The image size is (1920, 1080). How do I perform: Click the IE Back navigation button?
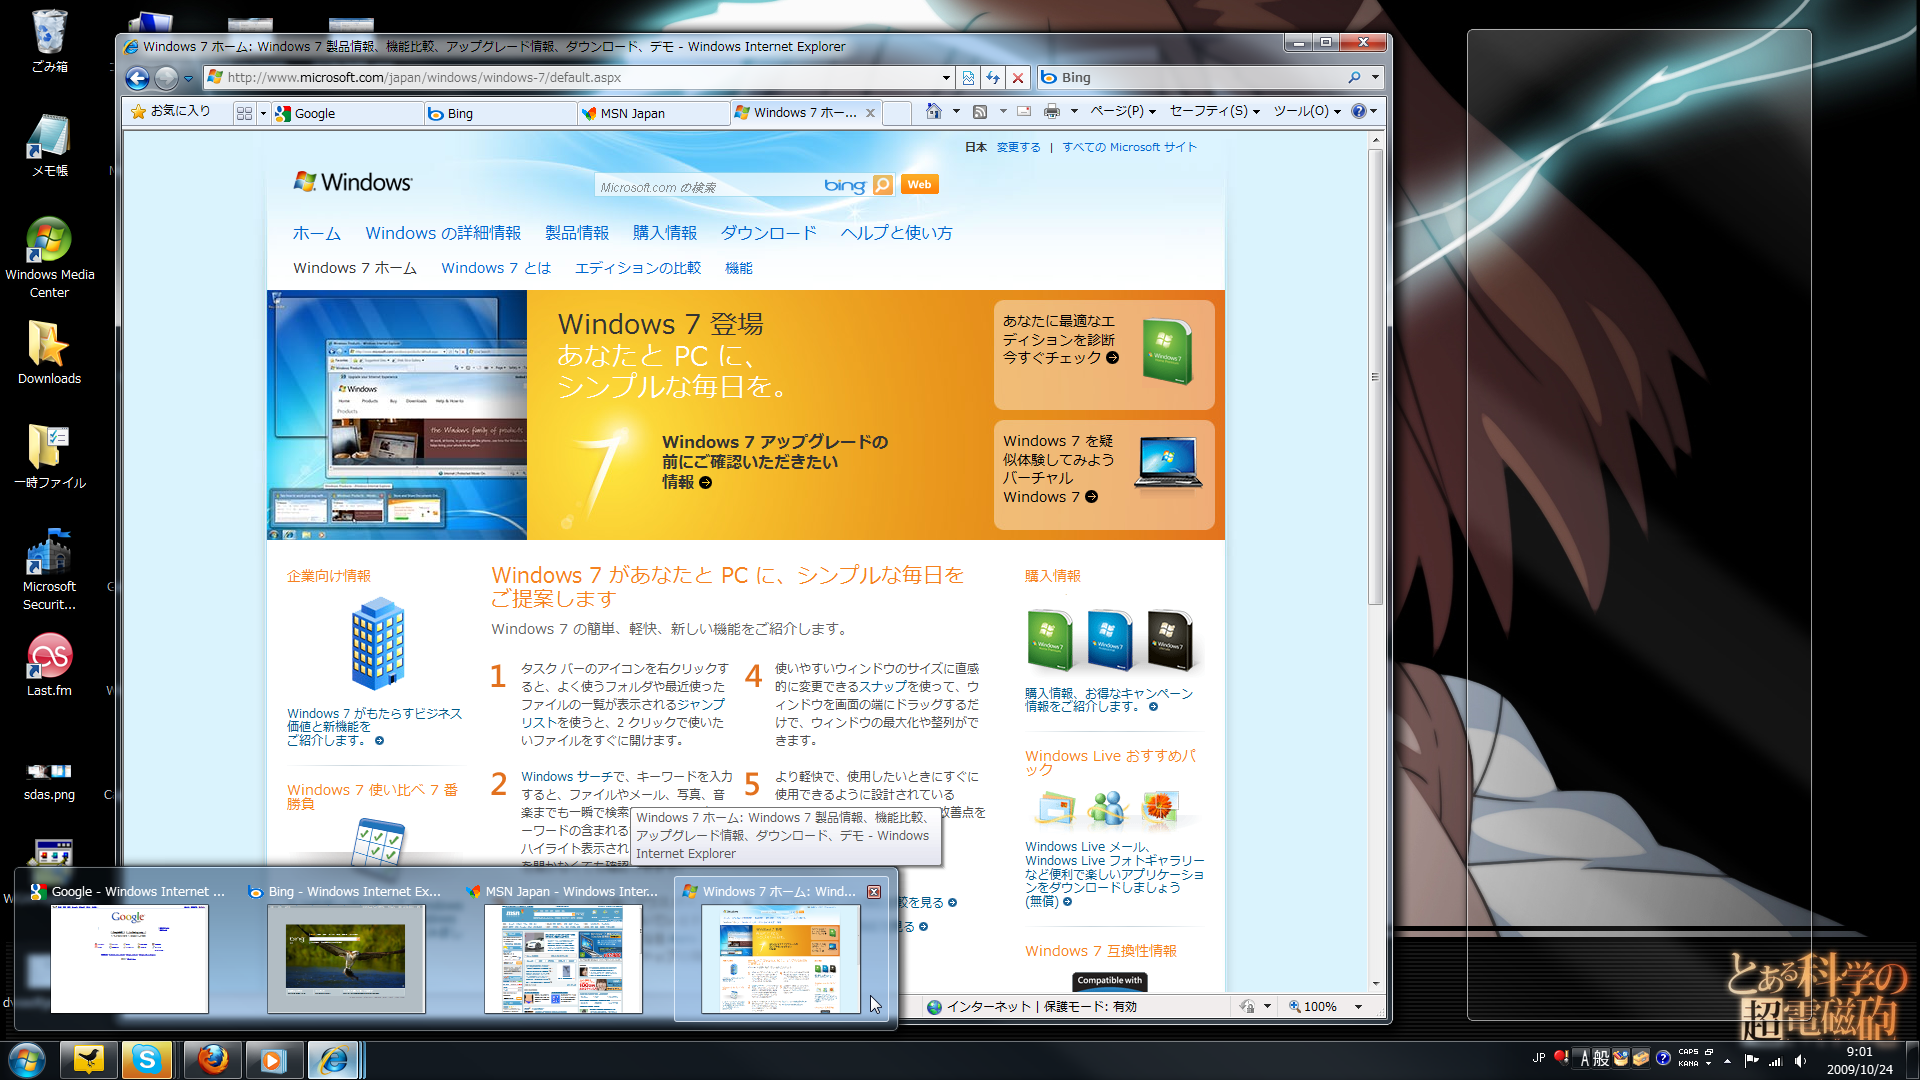coord(138,77)
